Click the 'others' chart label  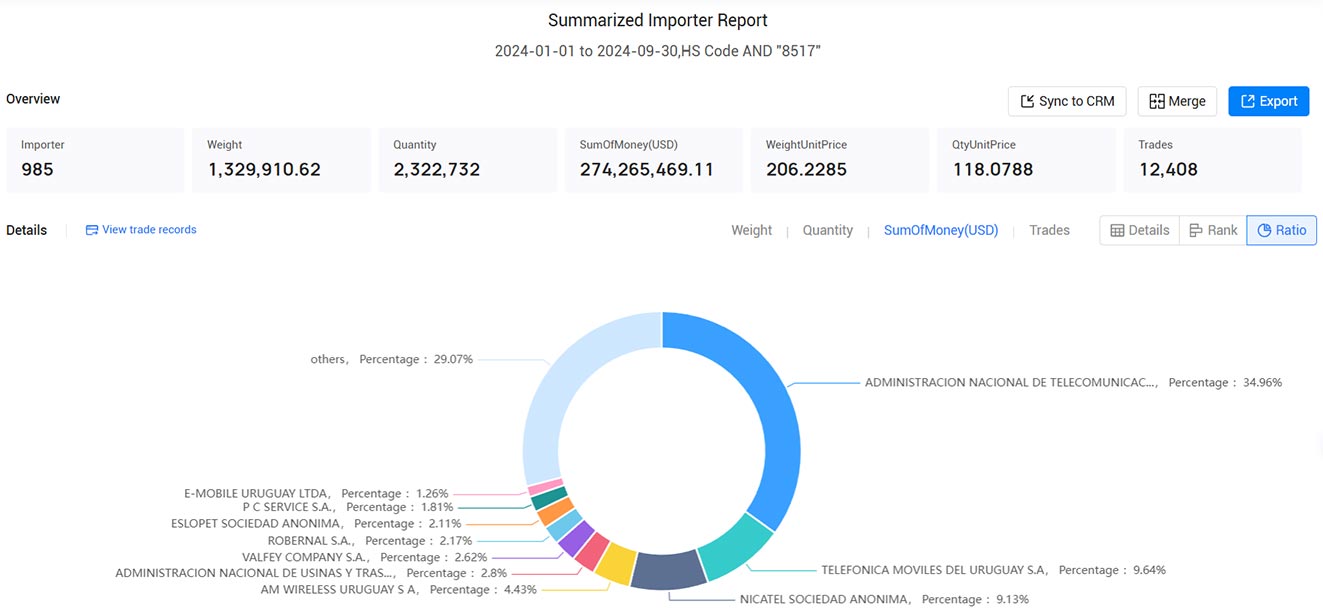(x=329, y=359)
